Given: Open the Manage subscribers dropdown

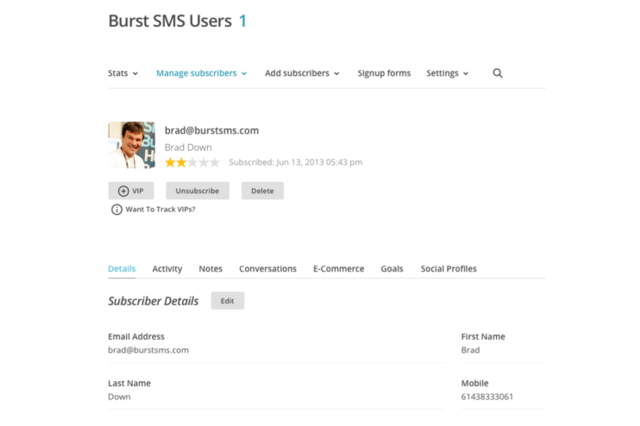Looking at the screenshot, I should tap(201, 73).
